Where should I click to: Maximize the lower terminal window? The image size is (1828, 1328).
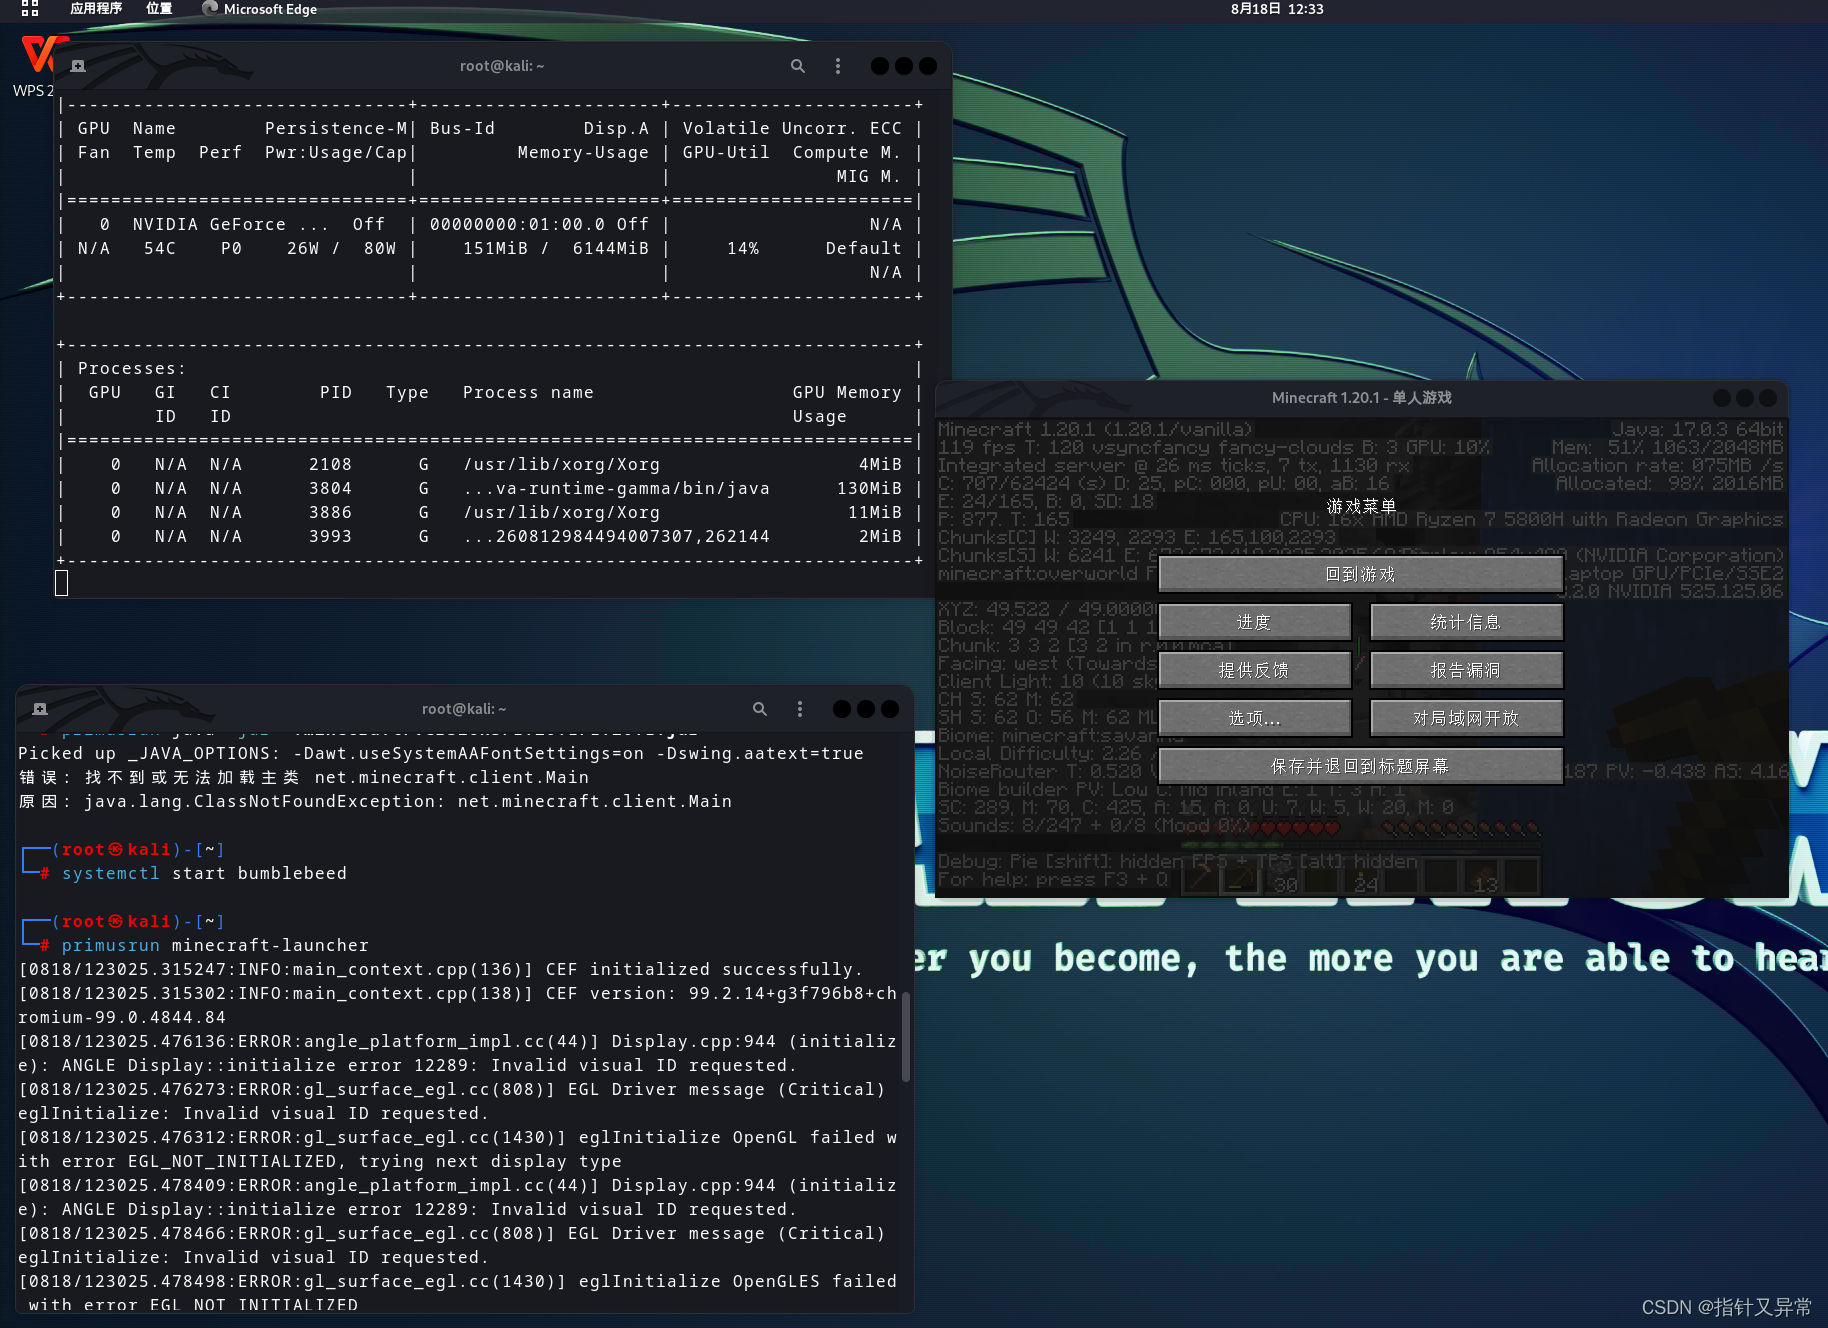pyautogui.click(x=866, y=709)
